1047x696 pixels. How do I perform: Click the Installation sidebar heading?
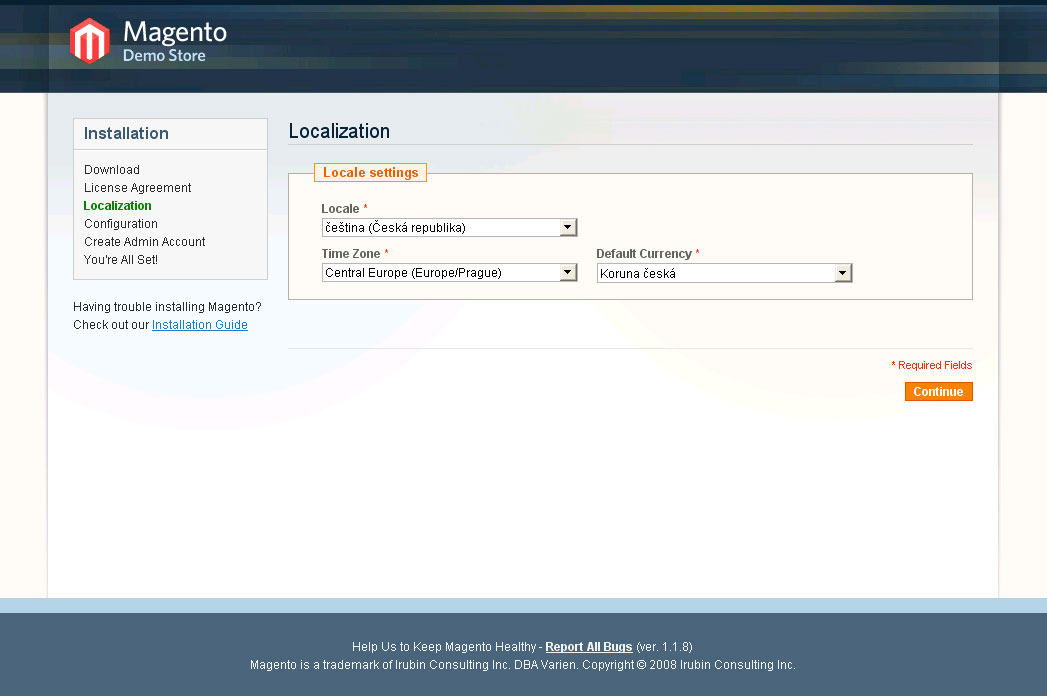tap(126, 134)
